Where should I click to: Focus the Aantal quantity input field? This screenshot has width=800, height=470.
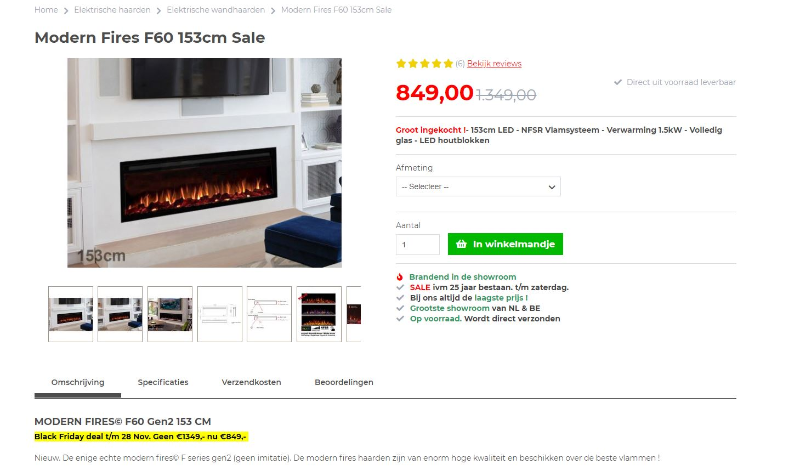pyautogui.click(x=417, y=244)
